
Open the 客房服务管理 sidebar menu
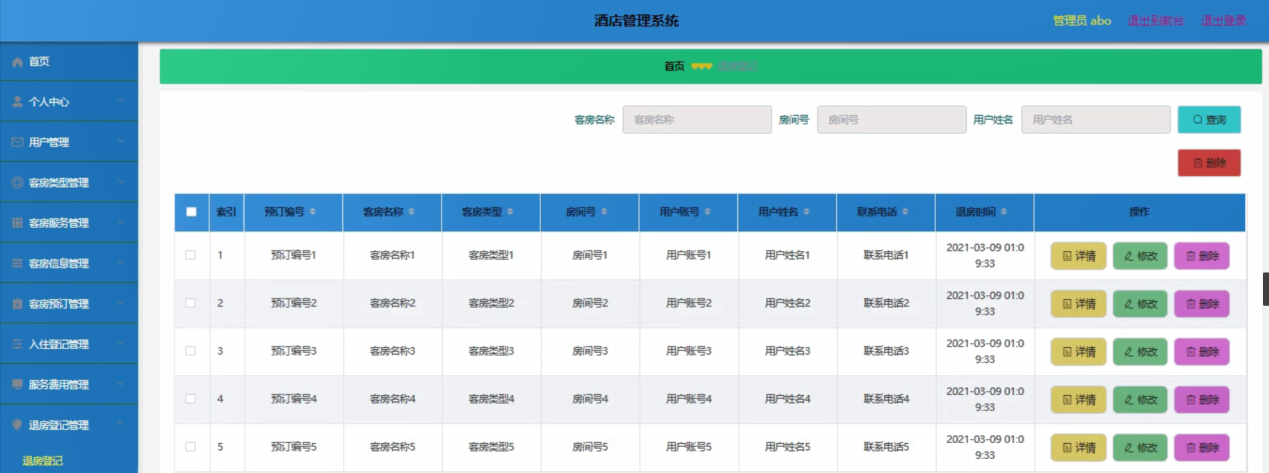[69, 223]
